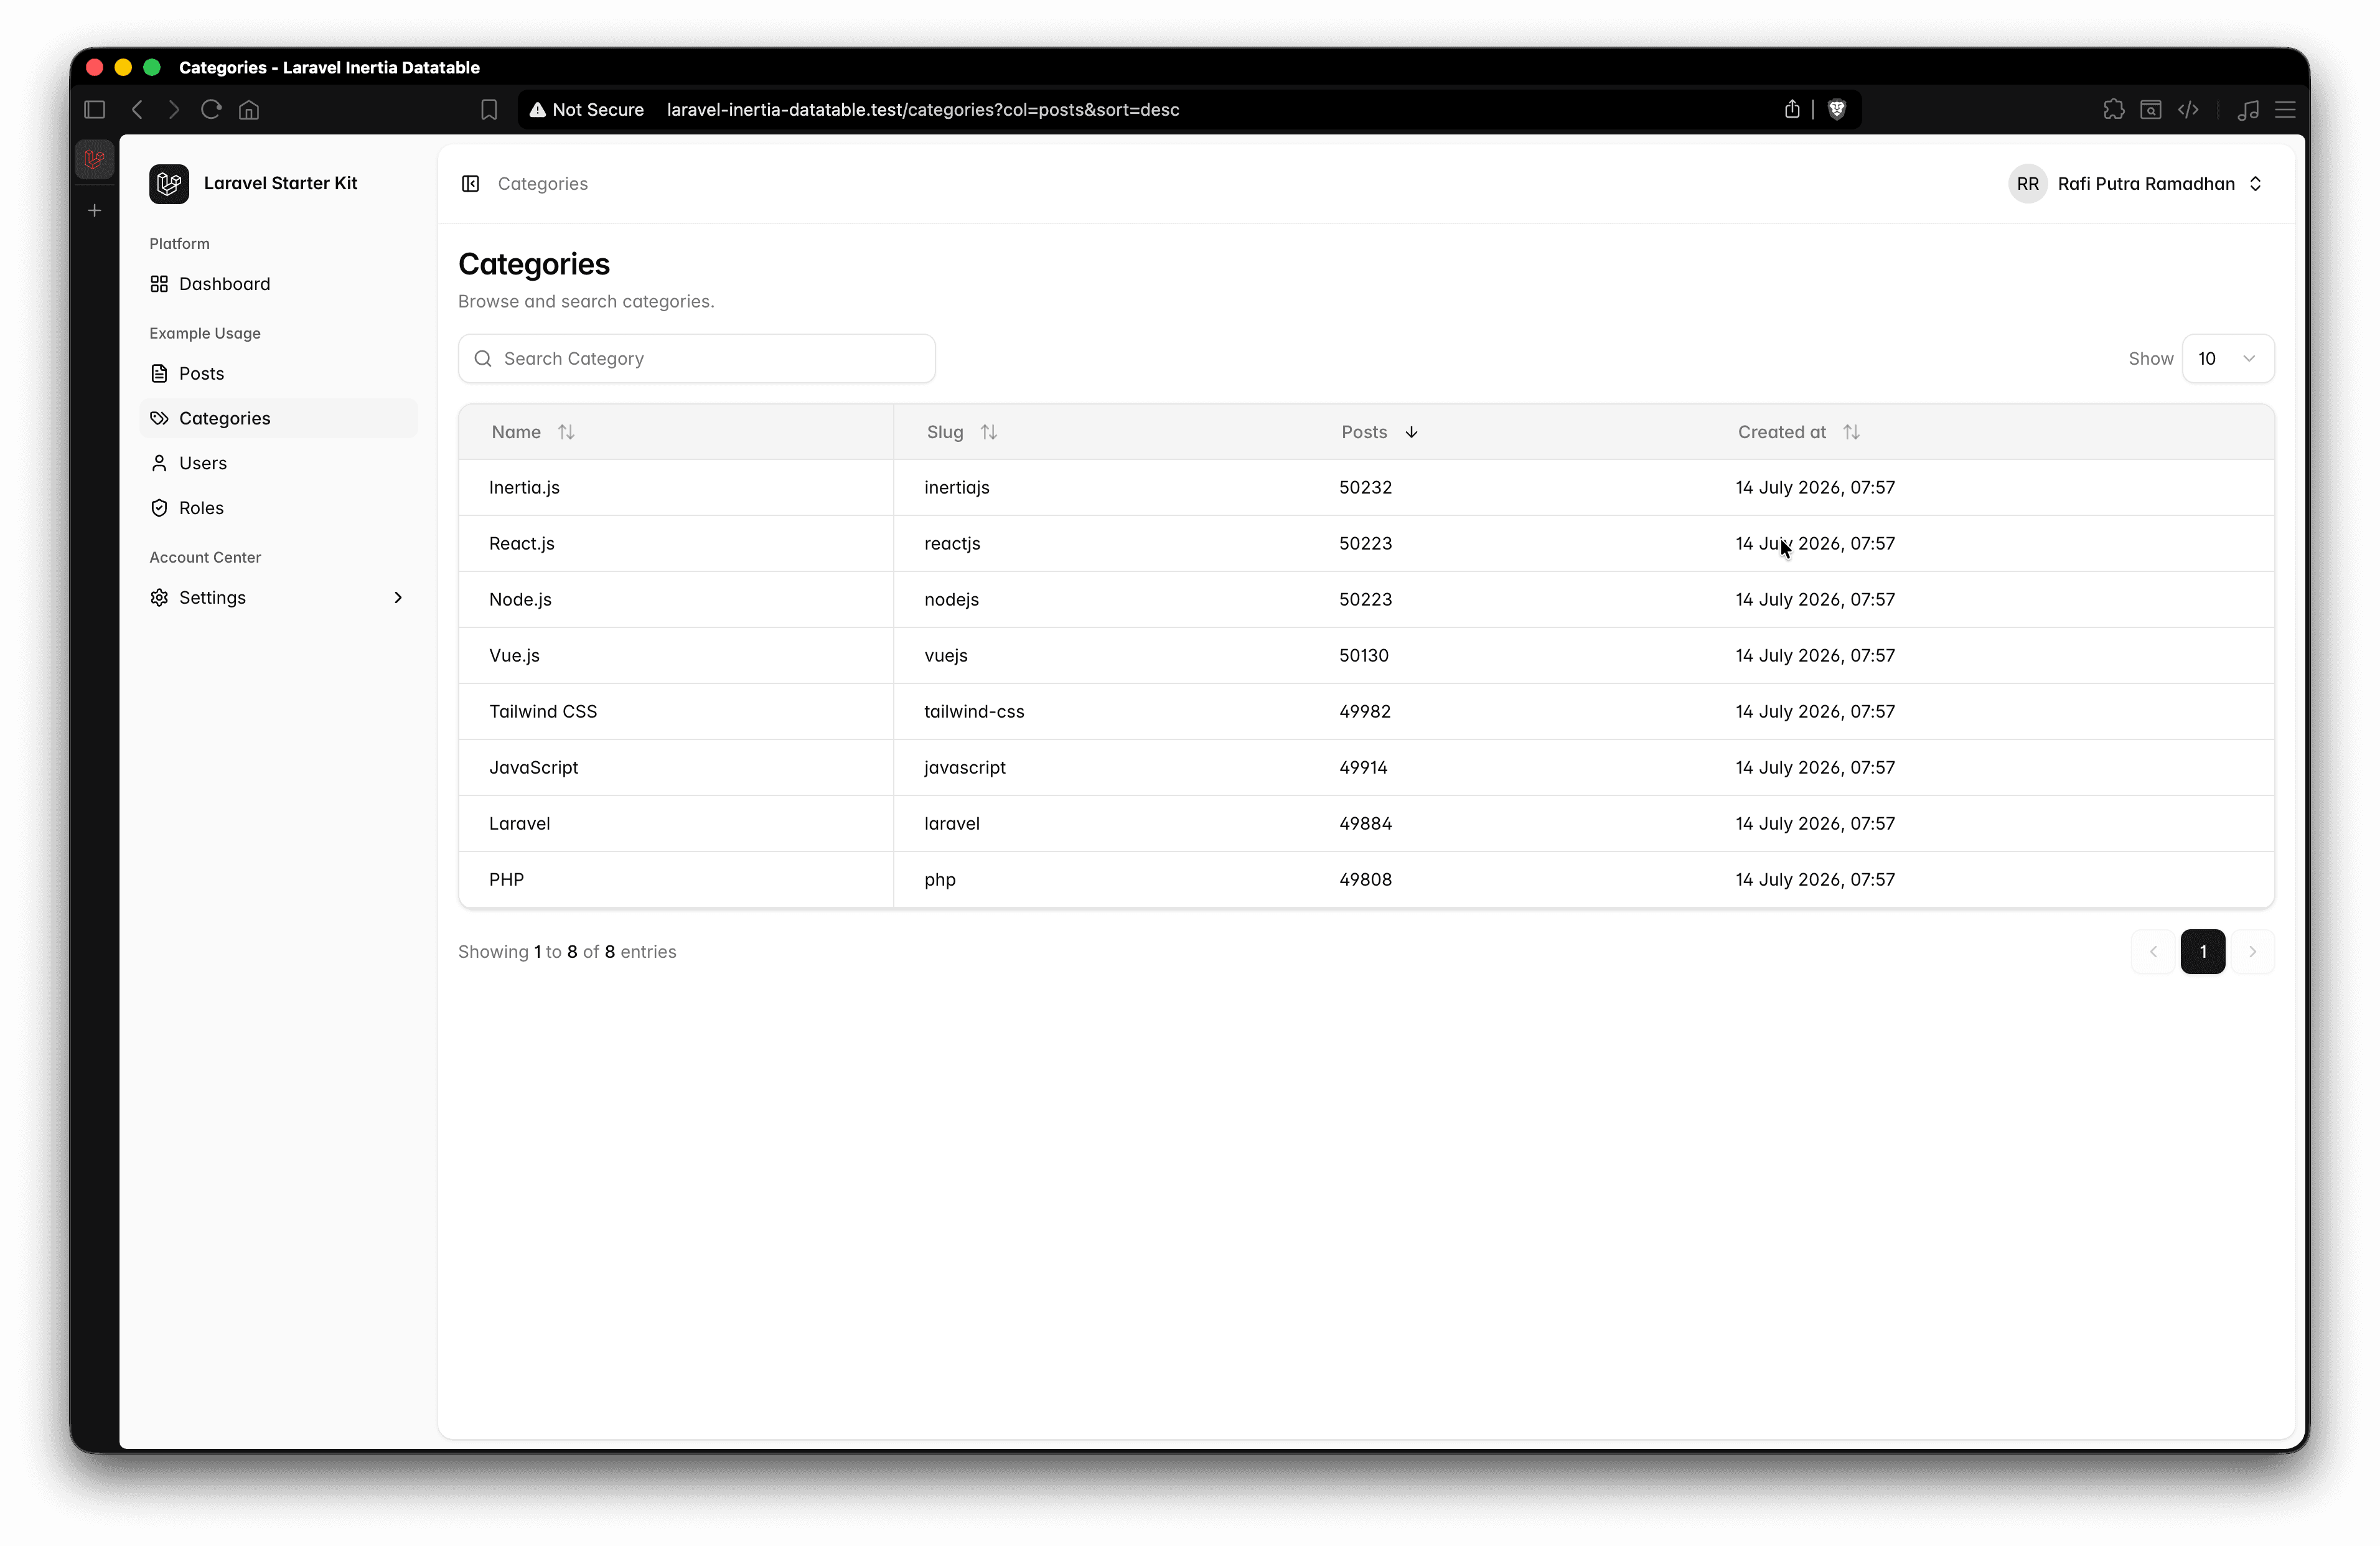Click the Search Category input field

point(697,359)
